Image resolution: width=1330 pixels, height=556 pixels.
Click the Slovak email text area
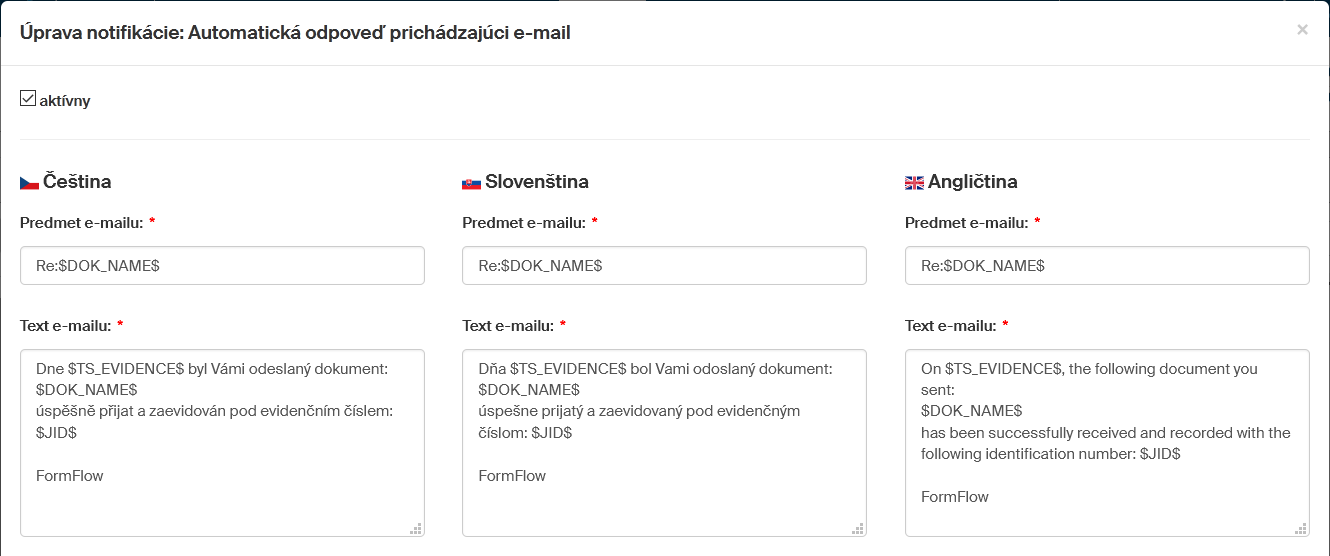664,442
